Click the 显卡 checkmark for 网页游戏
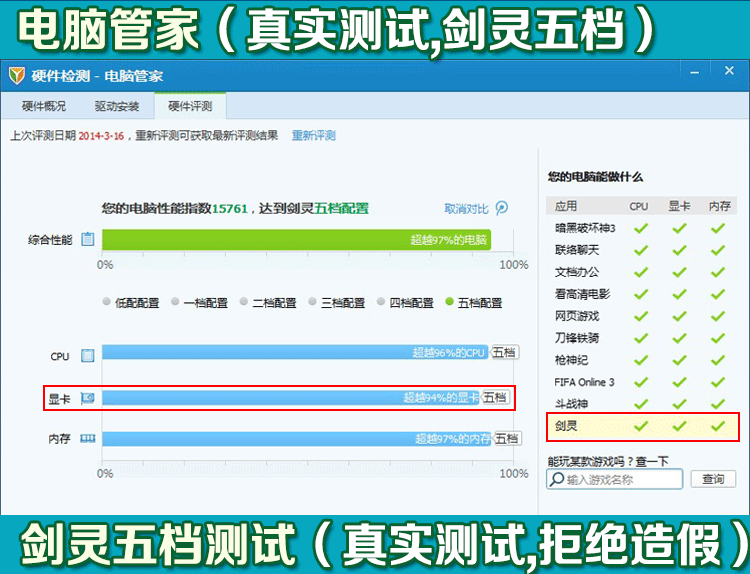 point(679,316)
